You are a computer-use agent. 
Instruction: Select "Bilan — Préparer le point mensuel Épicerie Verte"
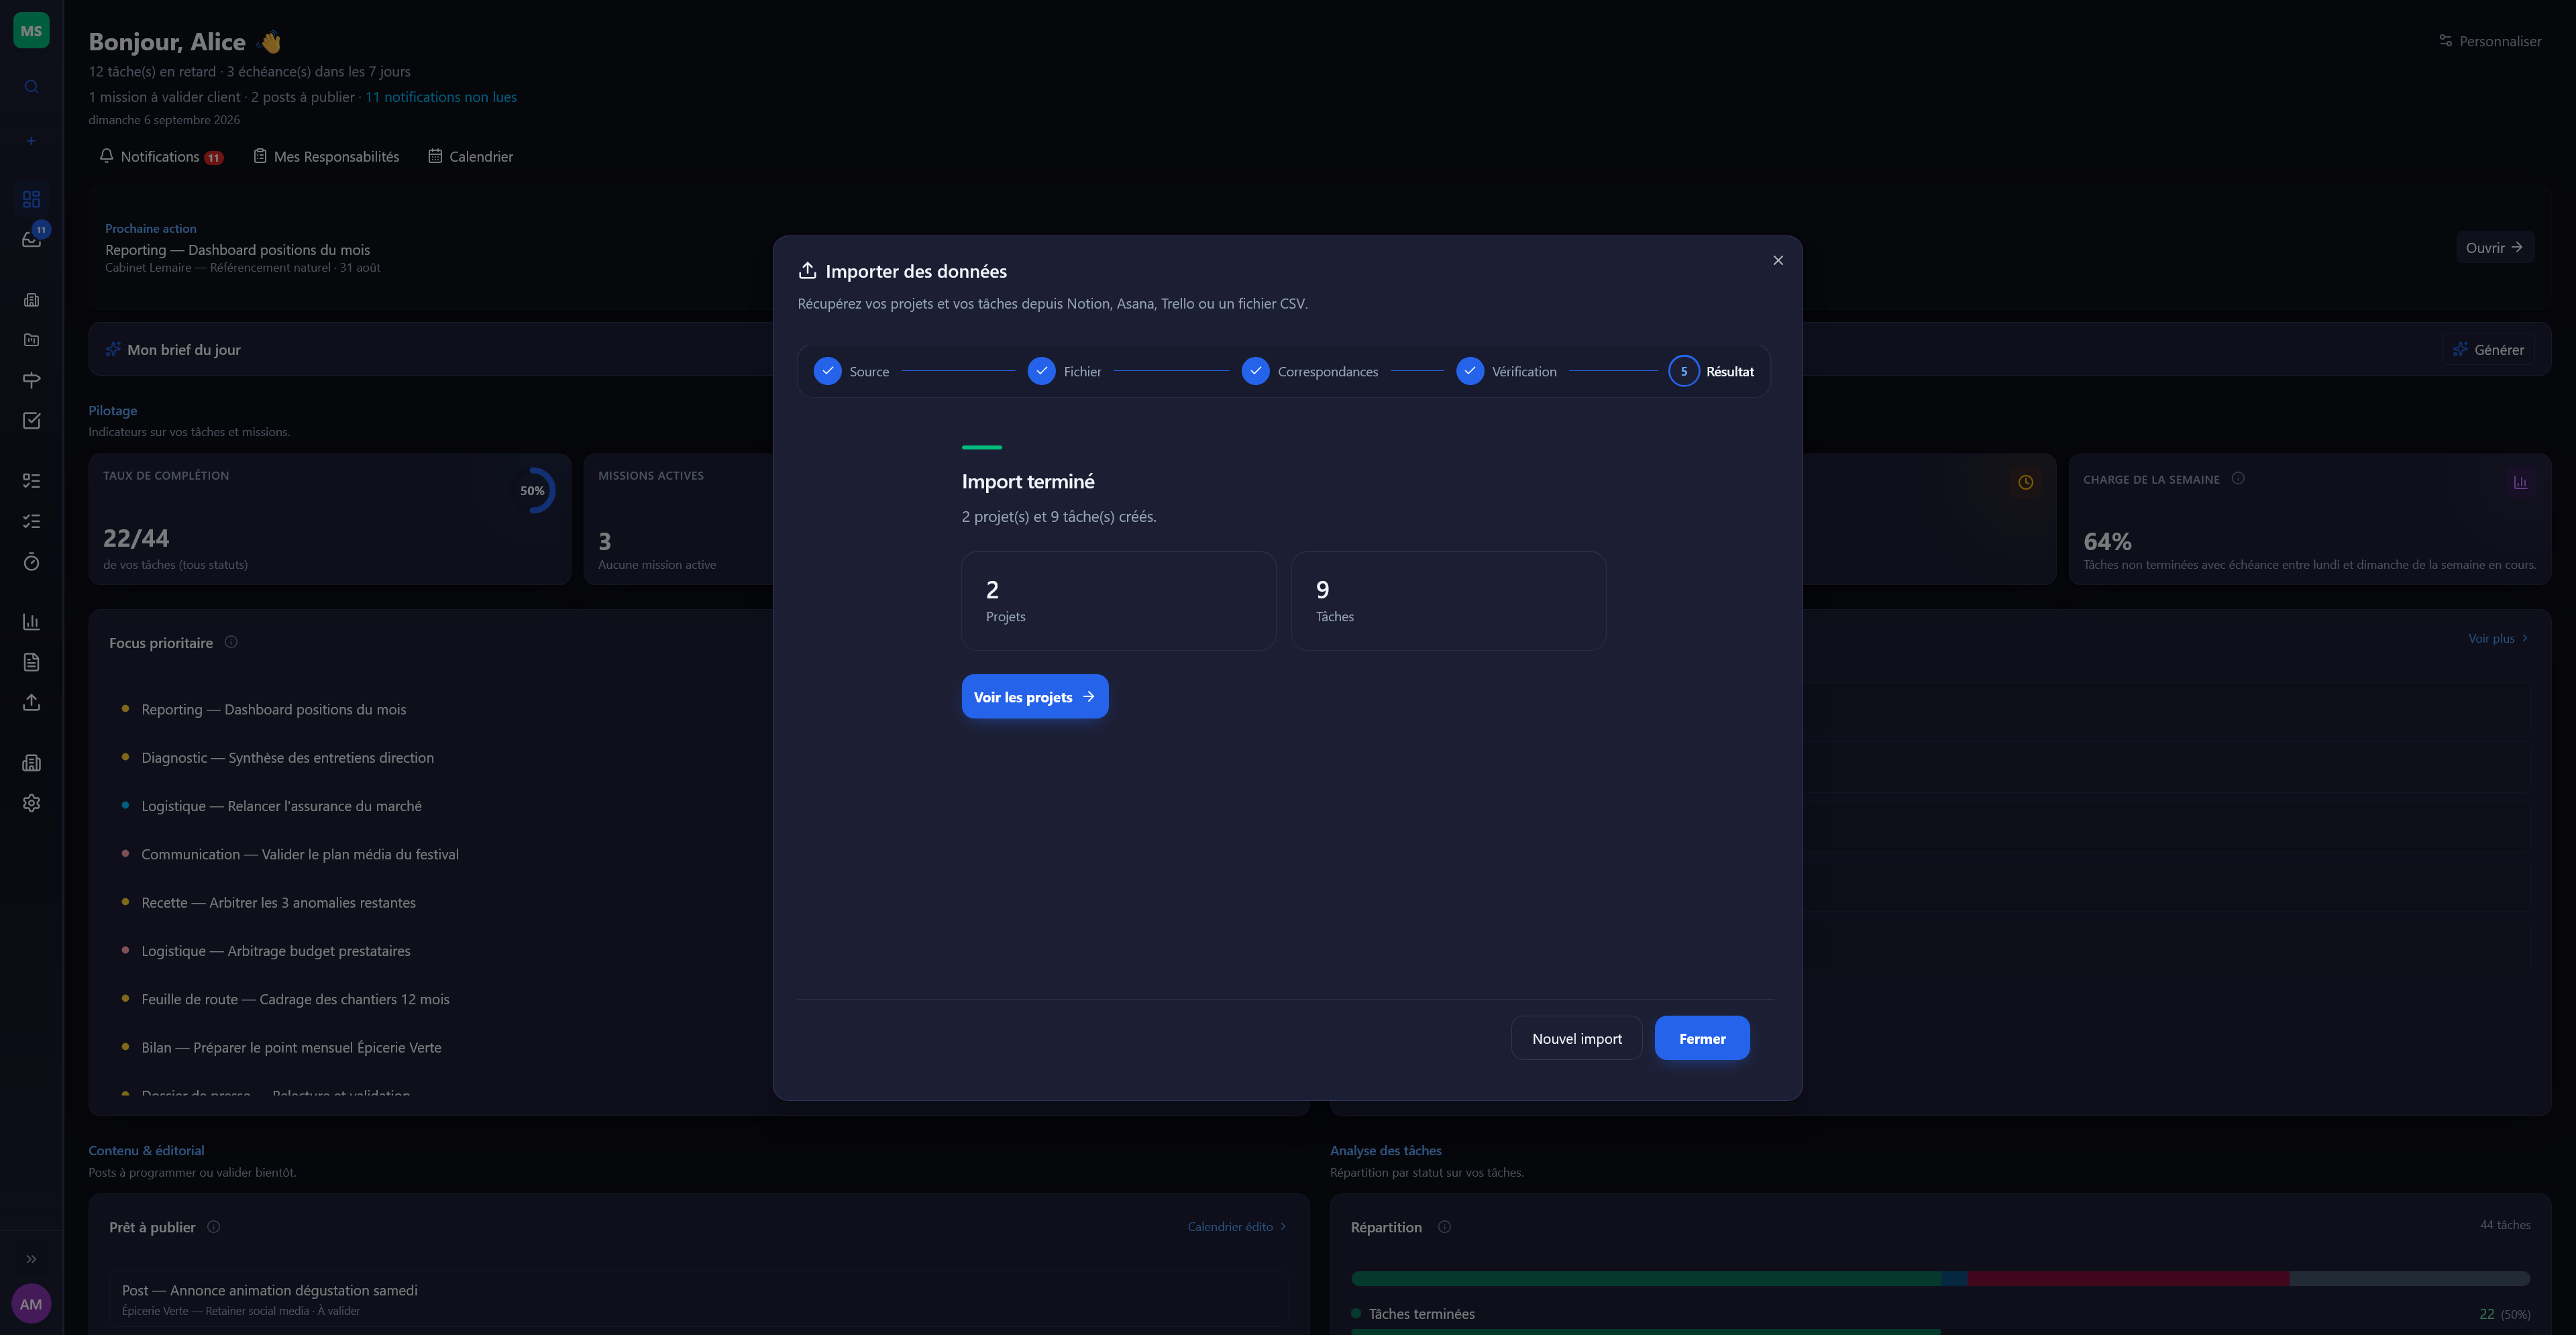coord(292,1048)
